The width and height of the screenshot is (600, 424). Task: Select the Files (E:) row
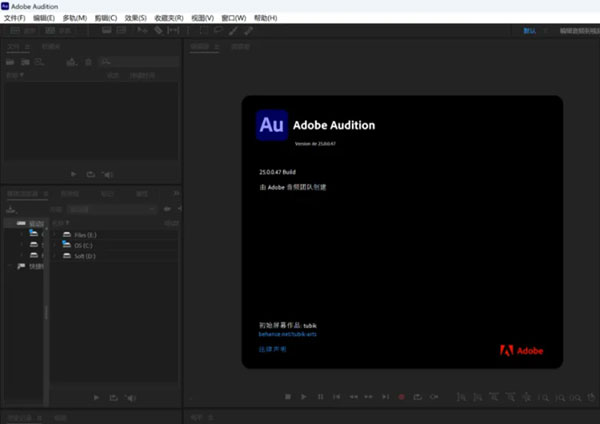coord(115,235)
